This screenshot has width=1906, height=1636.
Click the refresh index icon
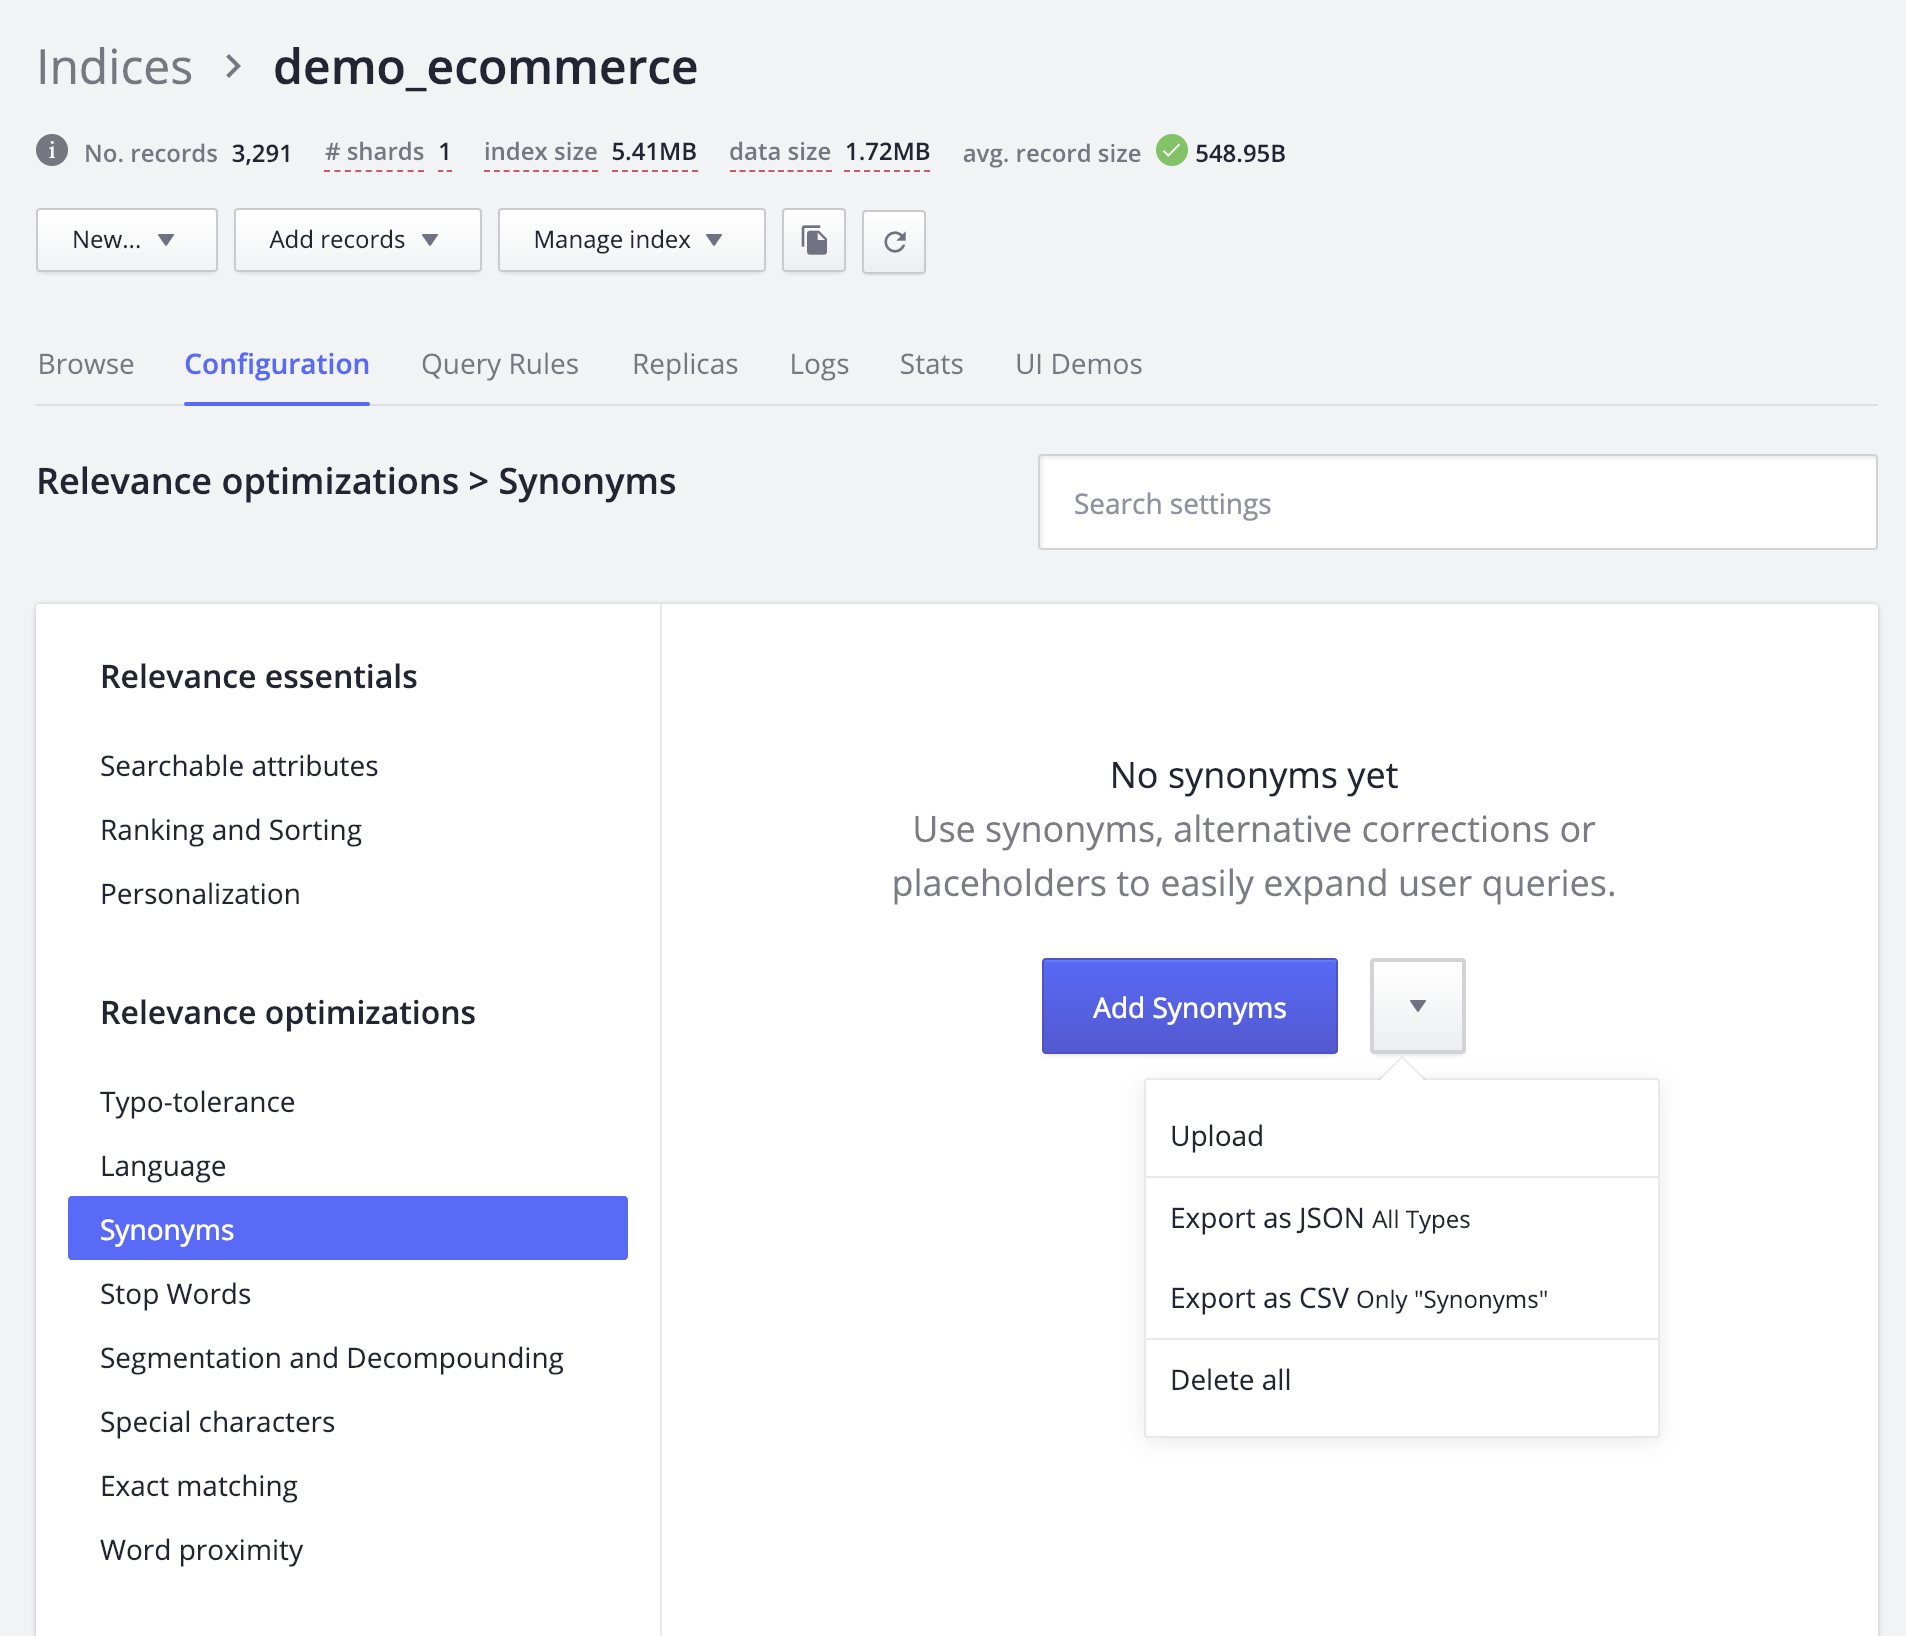pyautogui.click(x=894, y=242)
